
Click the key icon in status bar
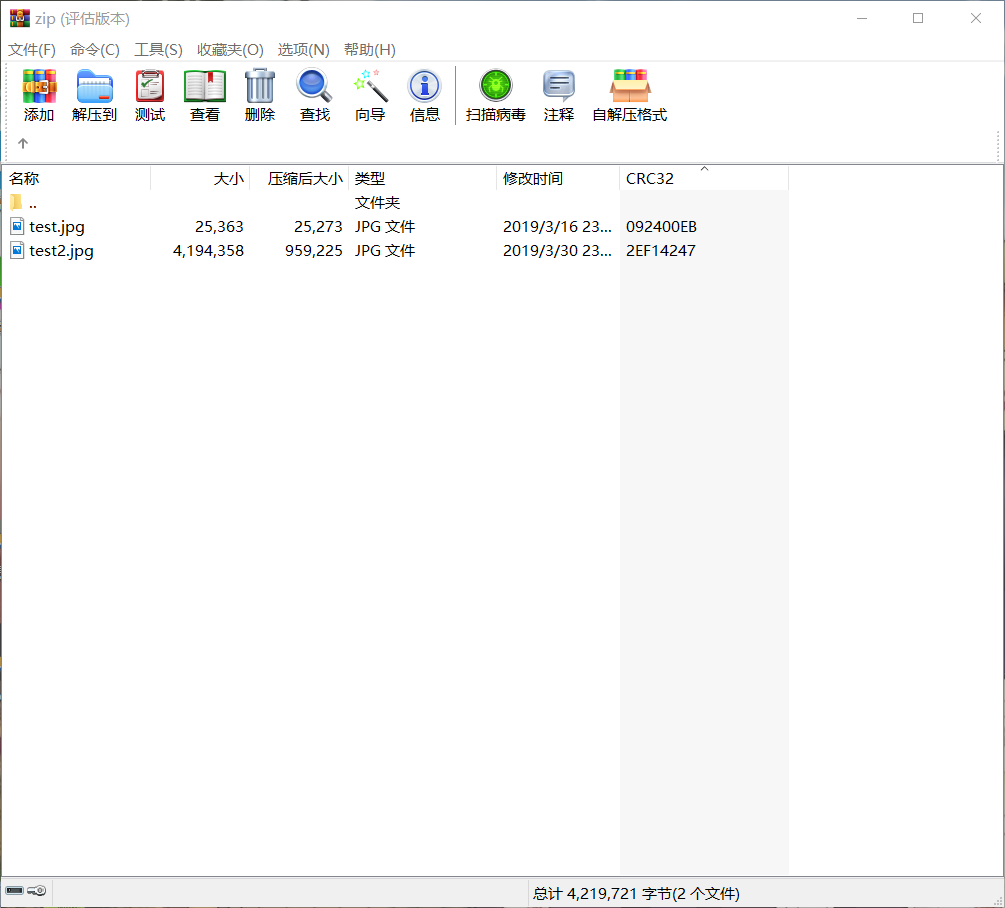(x=37, y=891)
